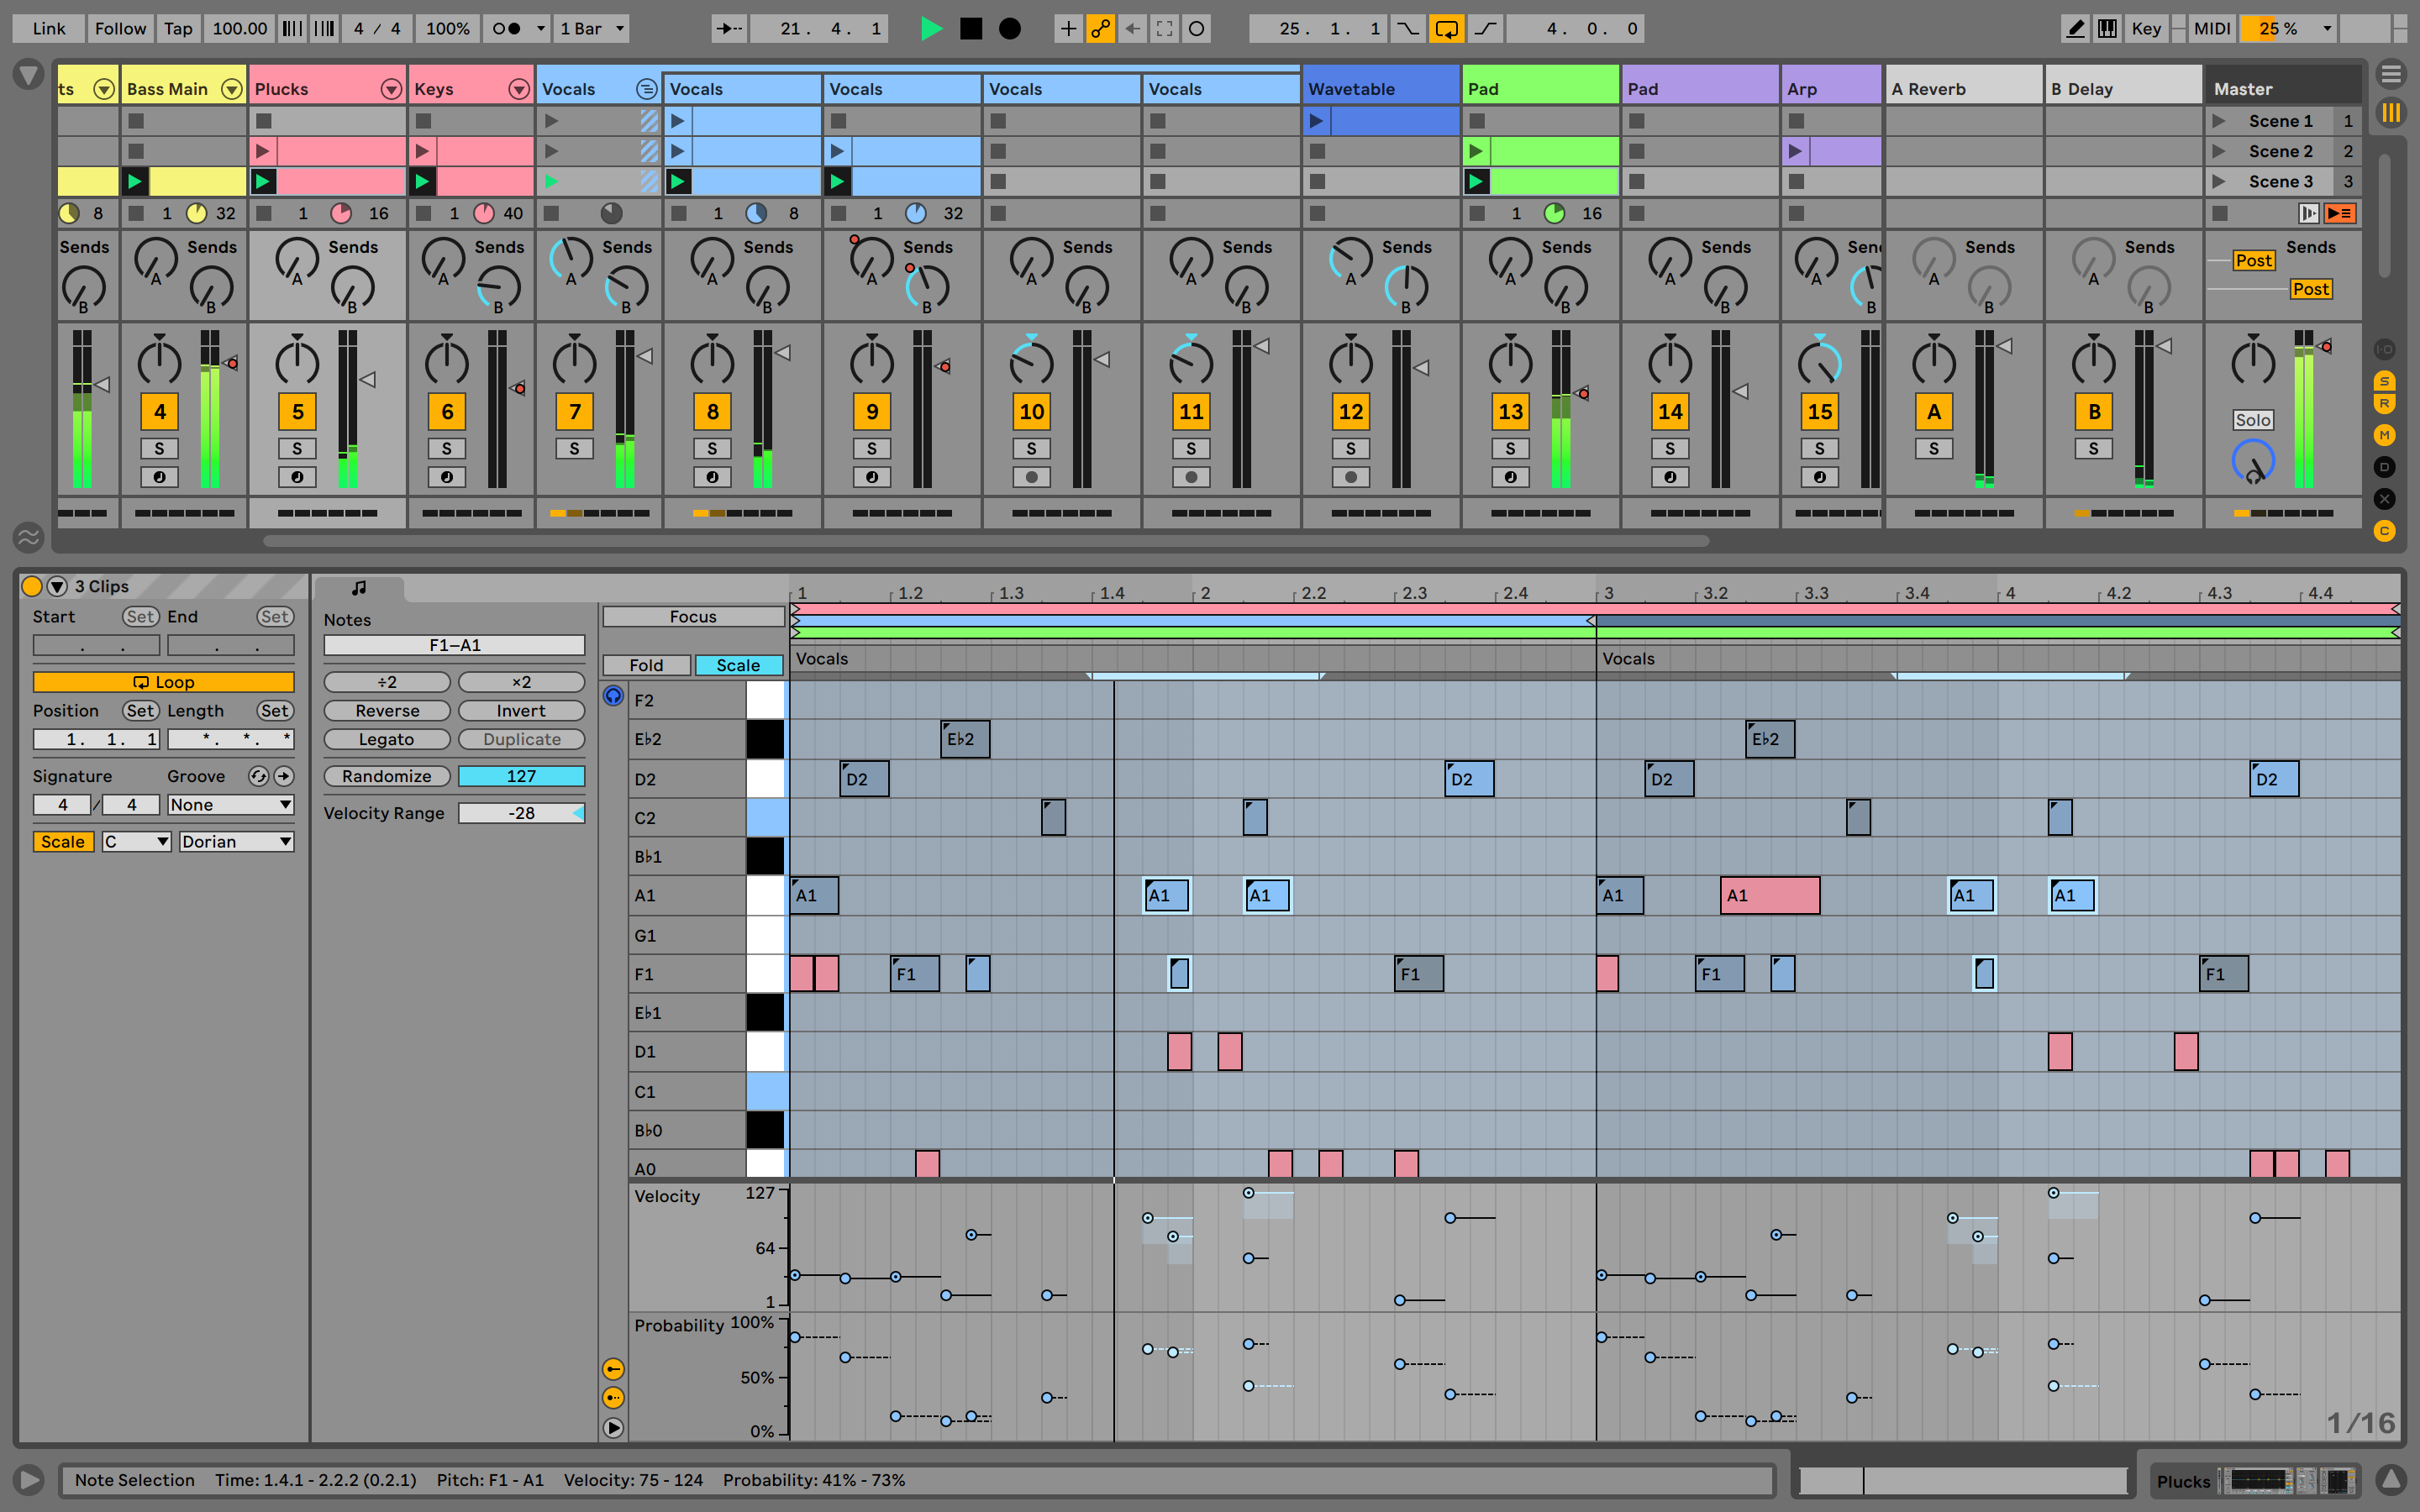
Task: Click the Scale button in piano roll
Action: [x=735, y=664]
